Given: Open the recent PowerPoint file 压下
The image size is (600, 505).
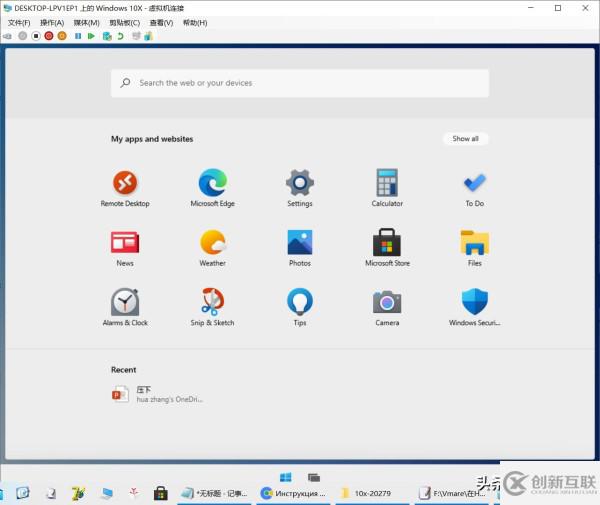Looking at the screenshot, I should click(x=157, y=394).
